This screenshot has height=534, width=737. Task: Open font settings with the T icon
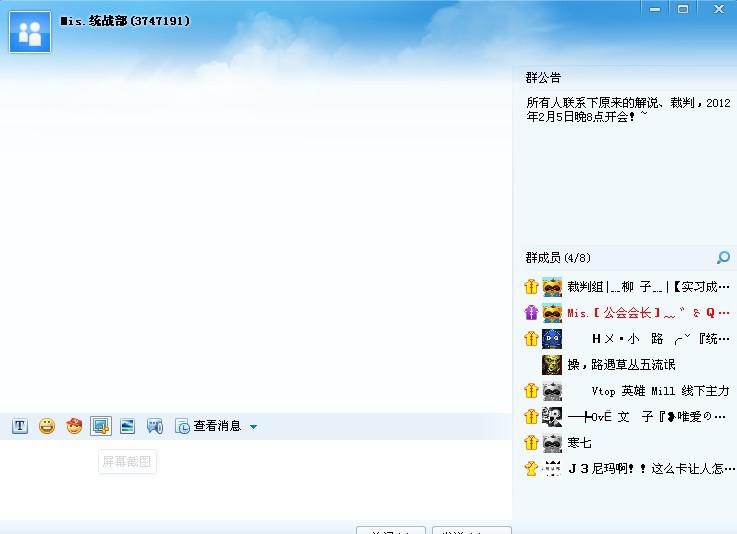tap(20, 426)
